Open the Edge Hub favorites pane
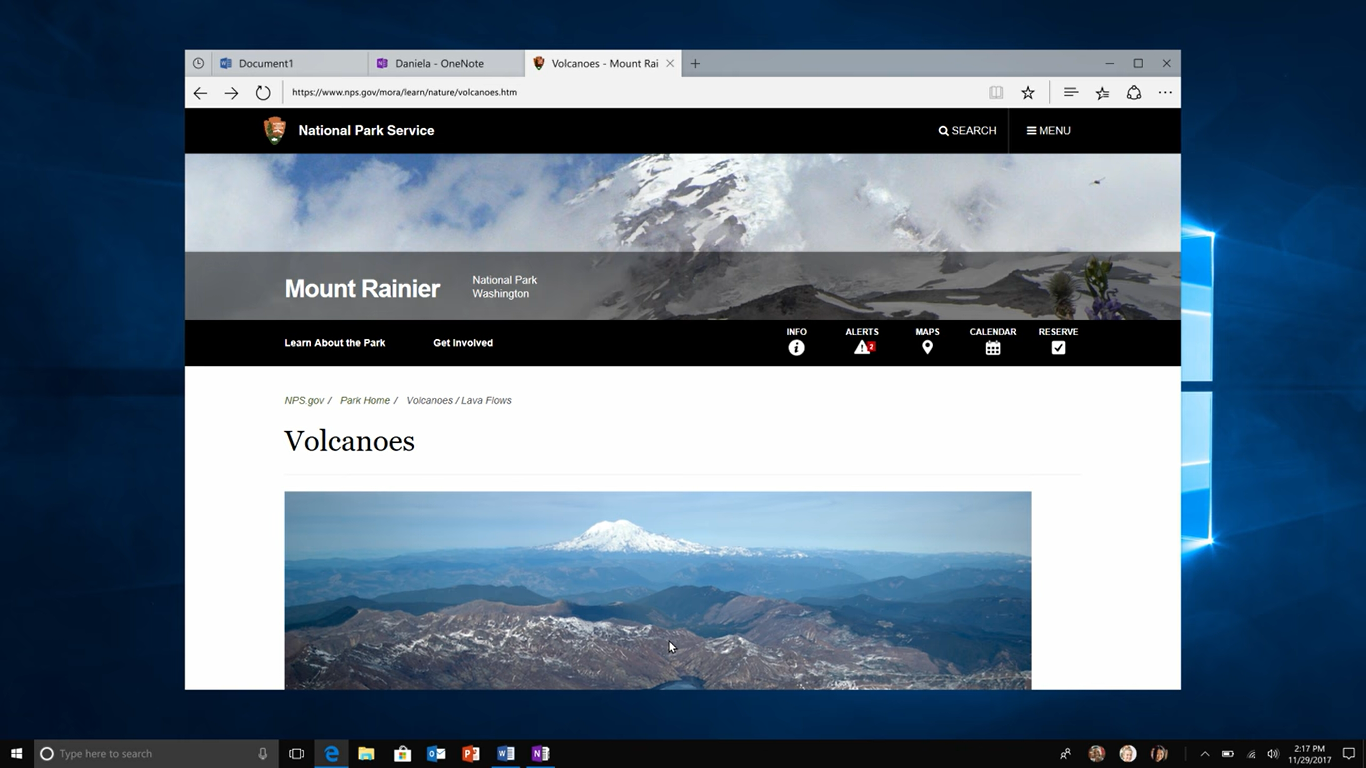The width and height of the screenshot is (1366, 768). pos(1070,92)
